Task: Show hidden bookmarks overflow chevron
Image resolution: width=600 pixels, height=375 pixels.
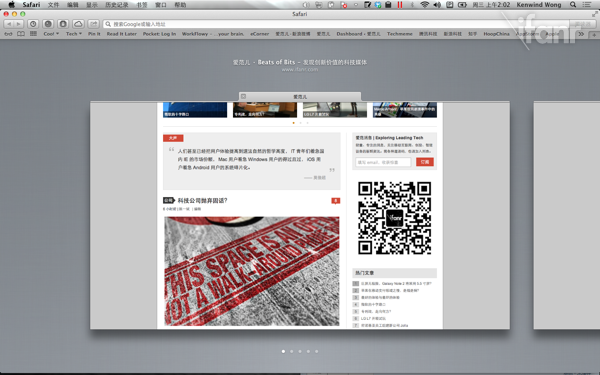Action: tap(581, 34)
